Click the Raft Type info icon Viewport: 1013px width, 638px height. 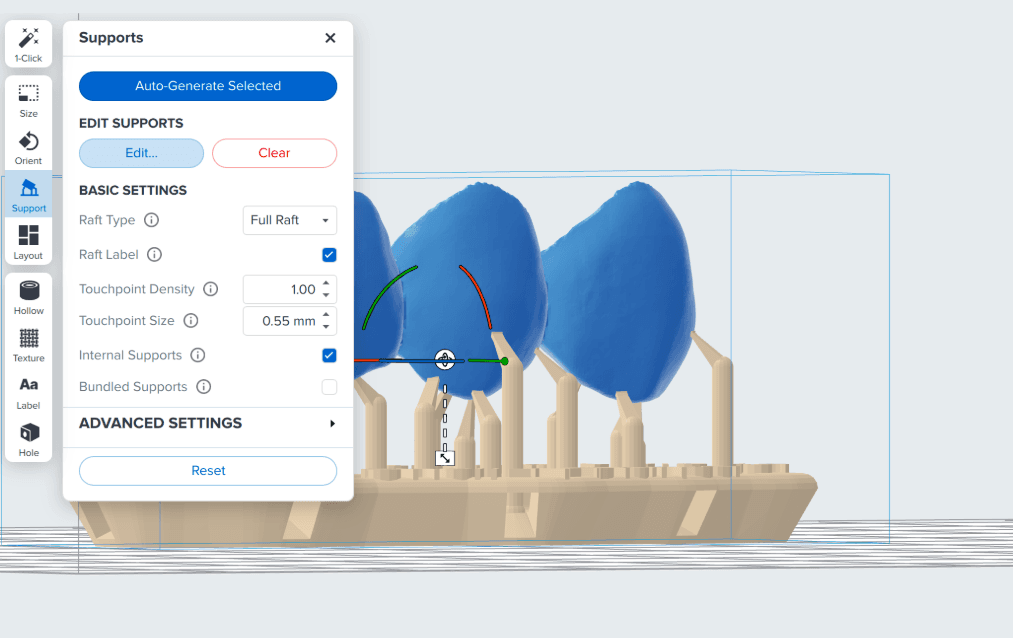[x=151, y=220]
